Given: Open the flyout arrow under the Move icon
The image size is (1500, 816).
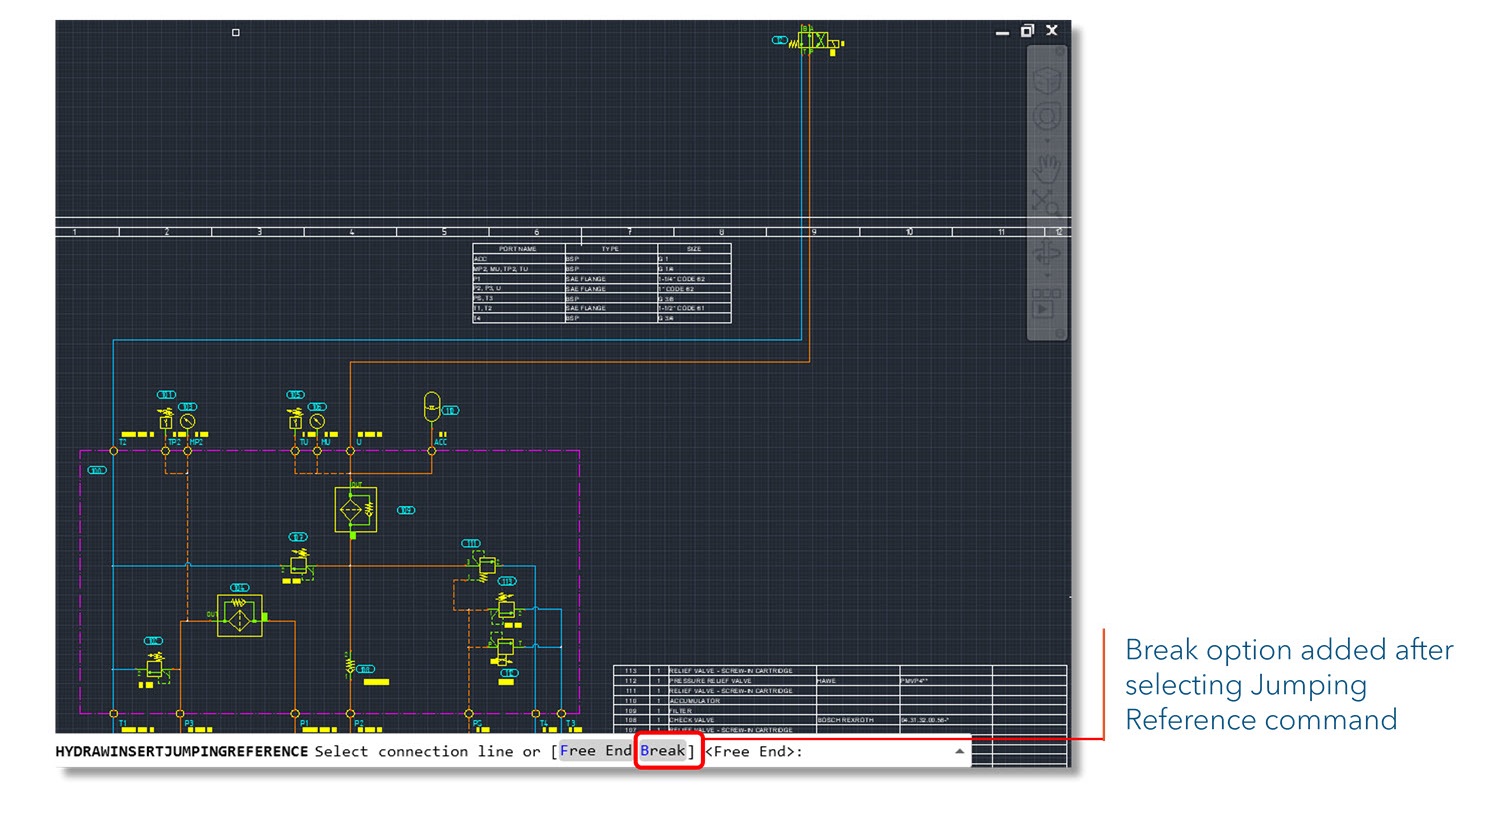Looking at the screenshot, I should click(1048, 274).
